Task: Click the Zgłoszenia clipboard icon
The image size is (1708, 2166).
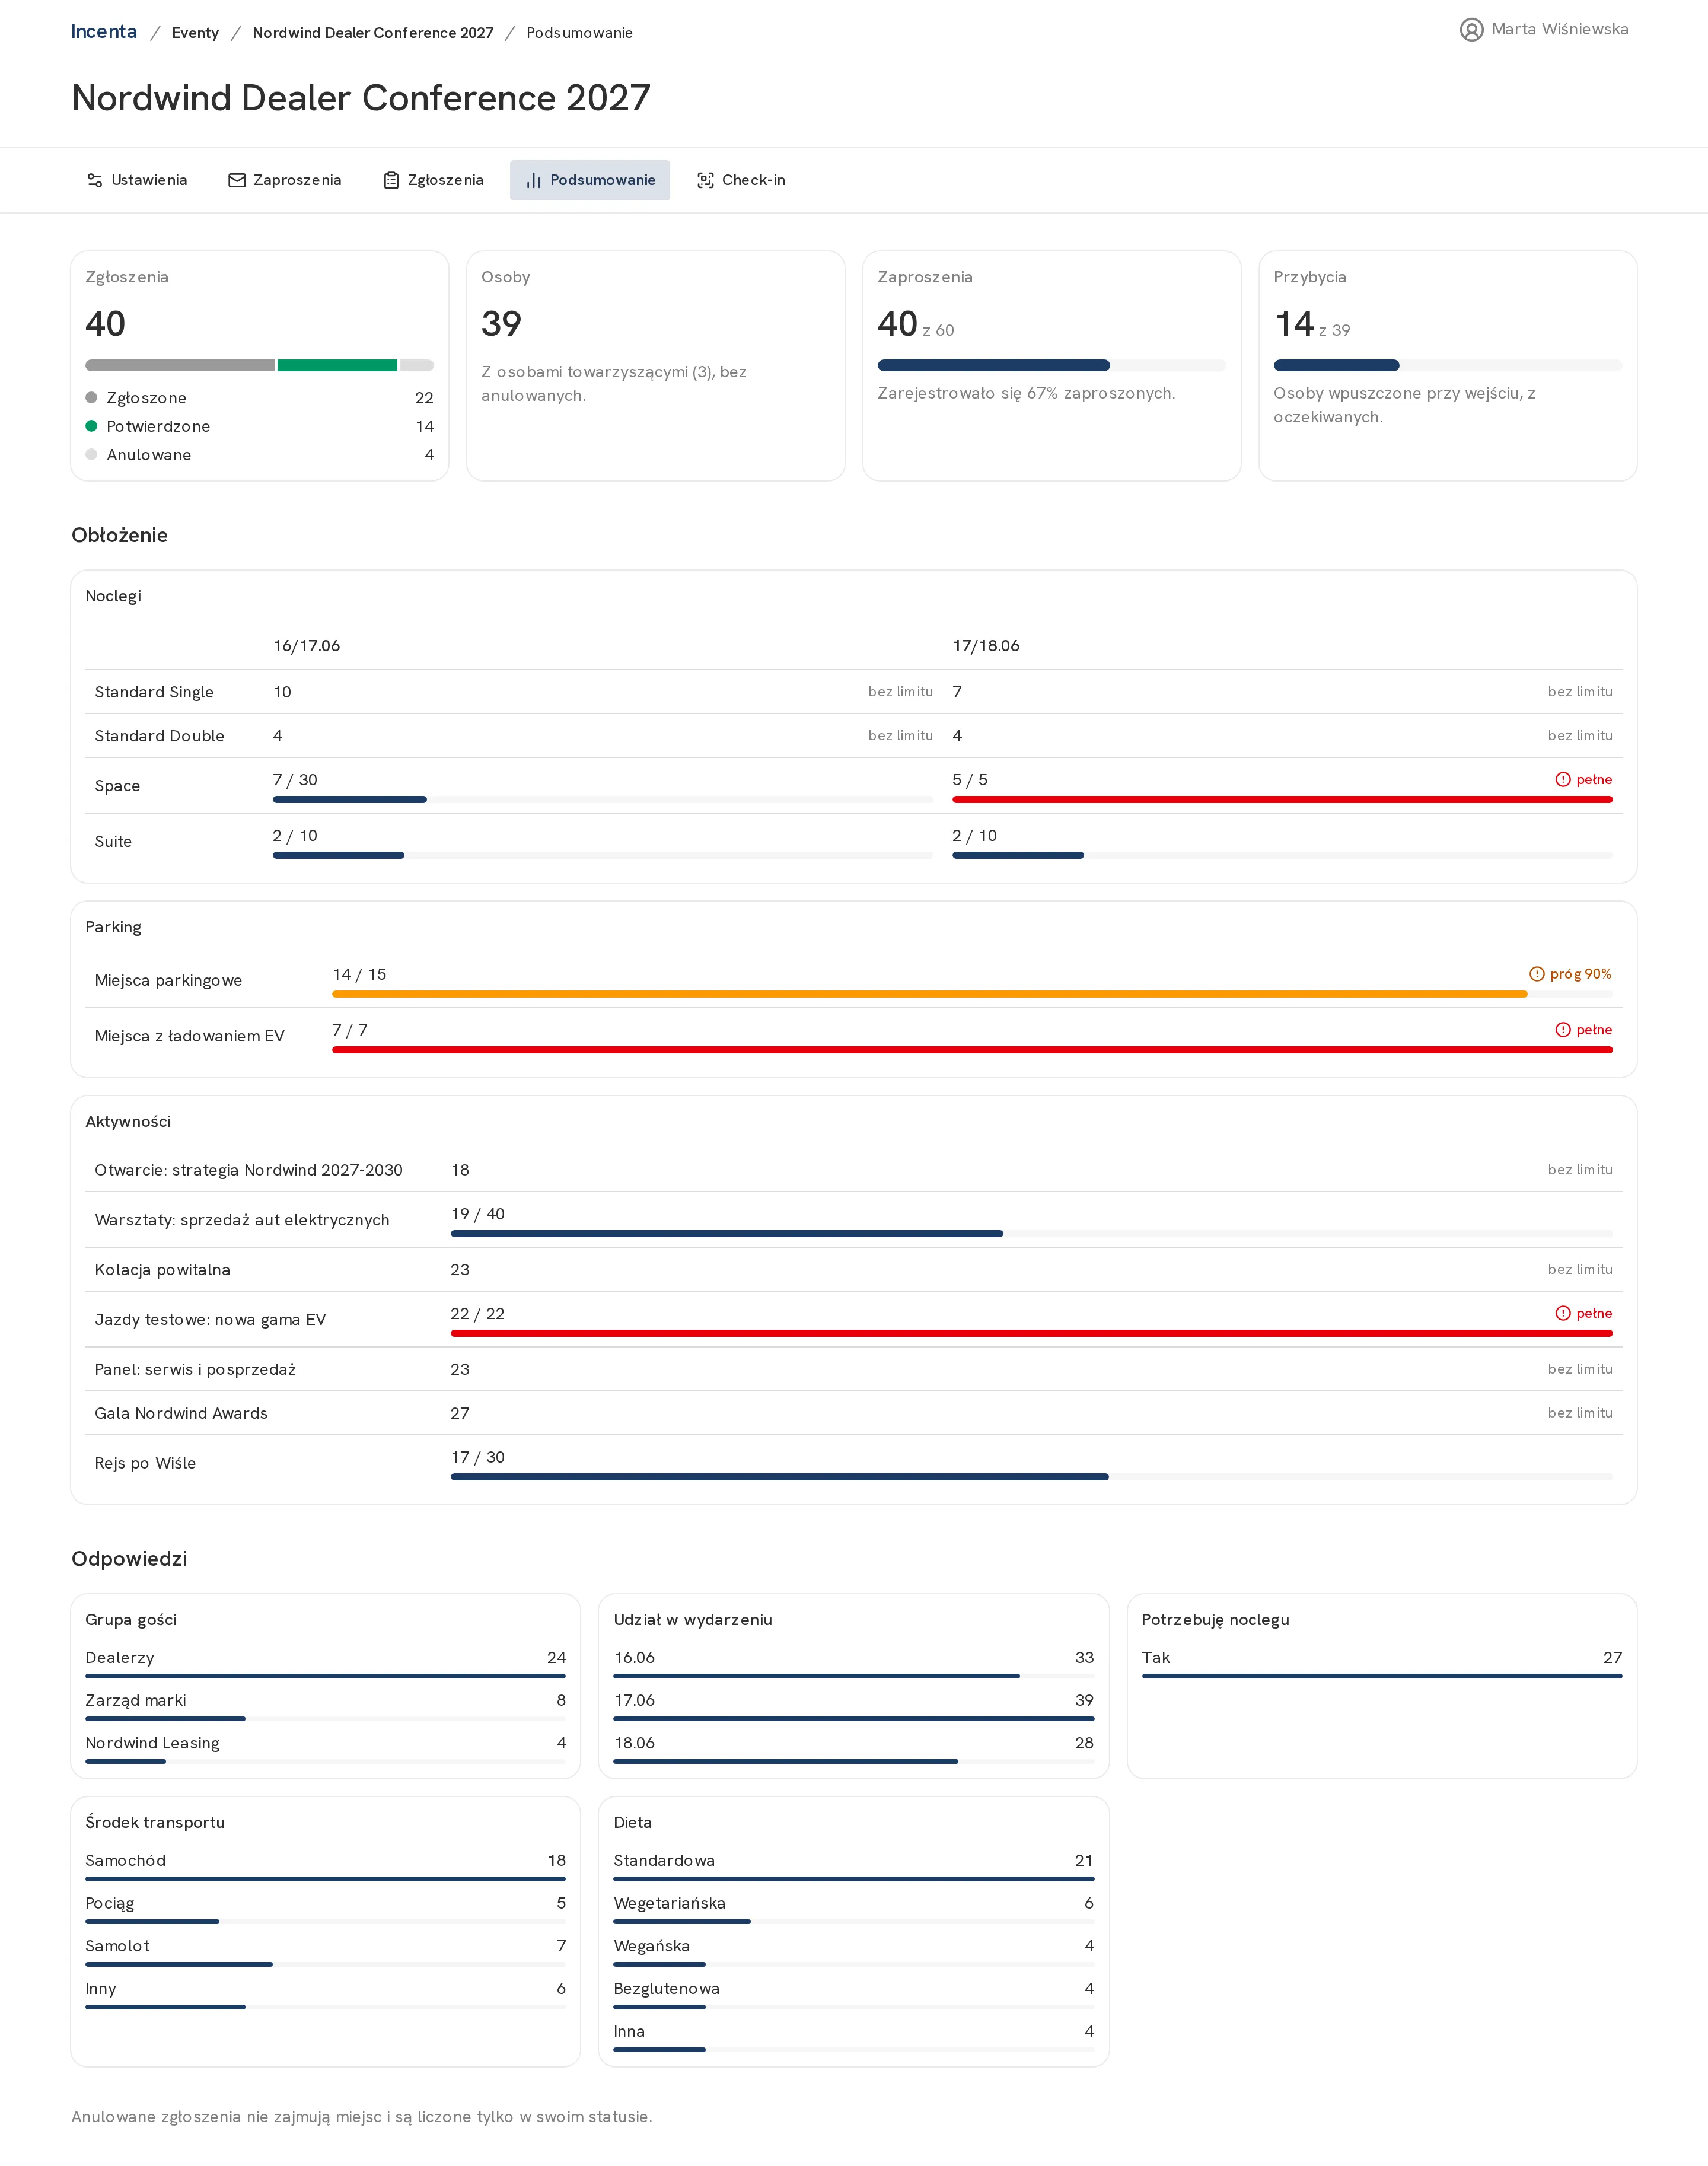Action: (x=391, y=180)
